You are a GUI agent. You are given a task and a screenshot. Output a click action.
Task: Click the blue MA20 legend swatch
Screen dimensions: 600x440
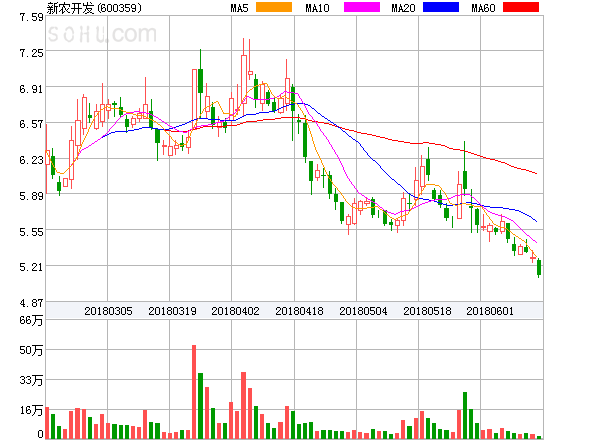pos(441,7)
